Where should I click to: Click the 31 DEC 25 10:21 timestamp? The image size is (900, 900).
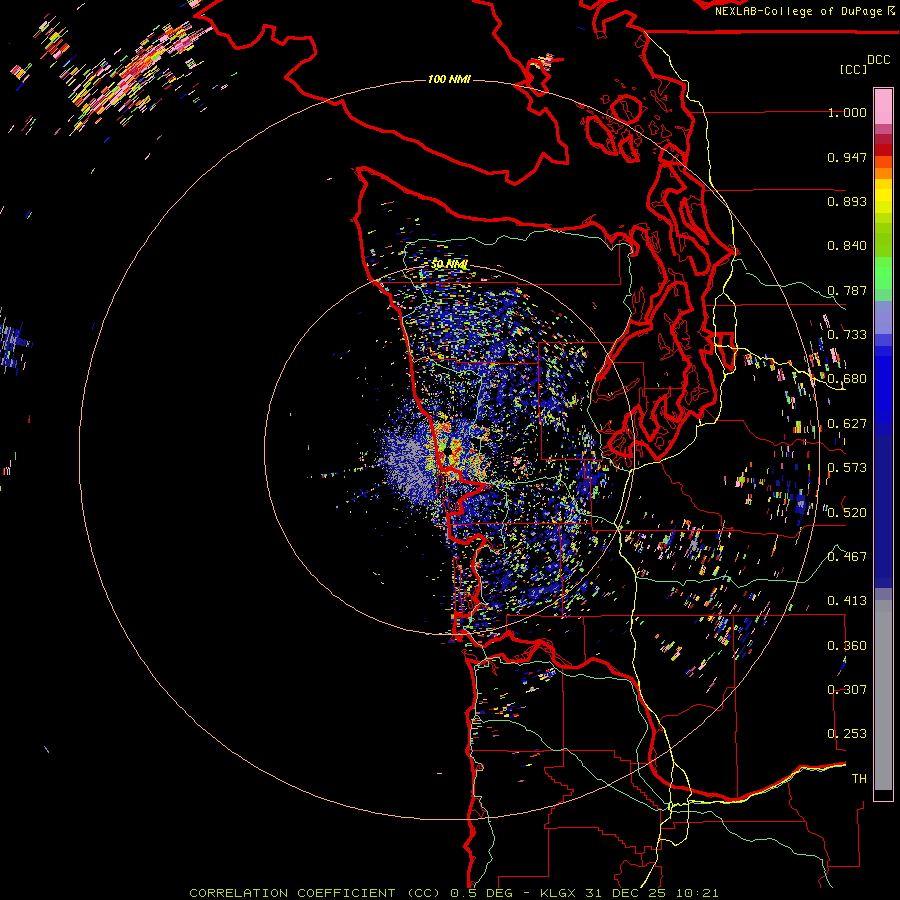(x=652, y=893)
